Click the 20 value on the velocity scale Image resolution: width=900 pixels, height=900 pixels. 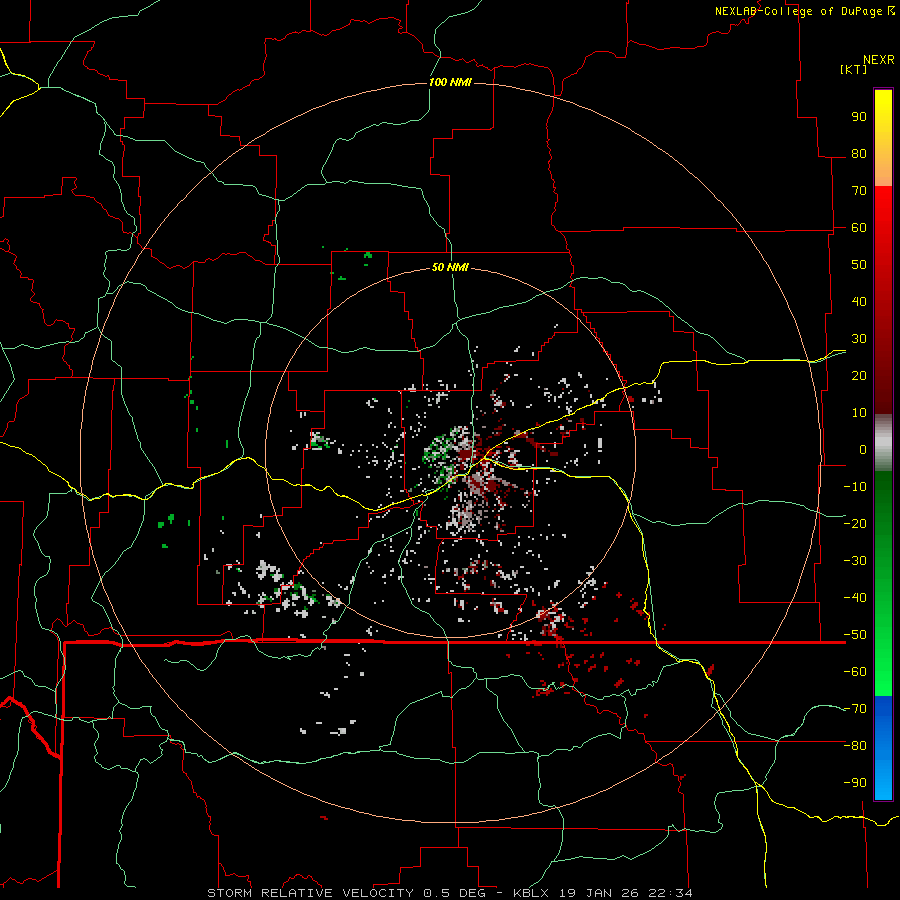point(859,376)
